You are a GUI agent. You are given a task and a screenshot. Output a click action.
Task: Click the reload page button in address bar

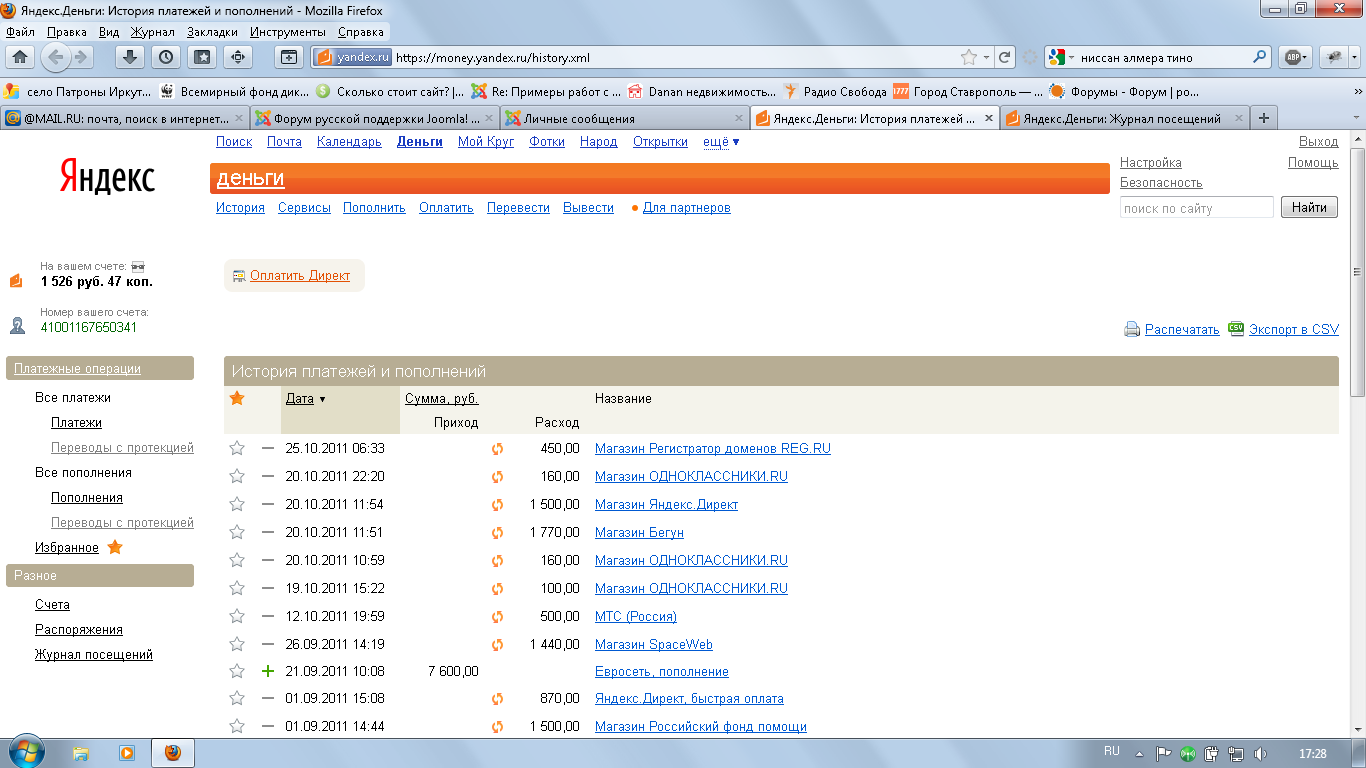click(1005, 58)
